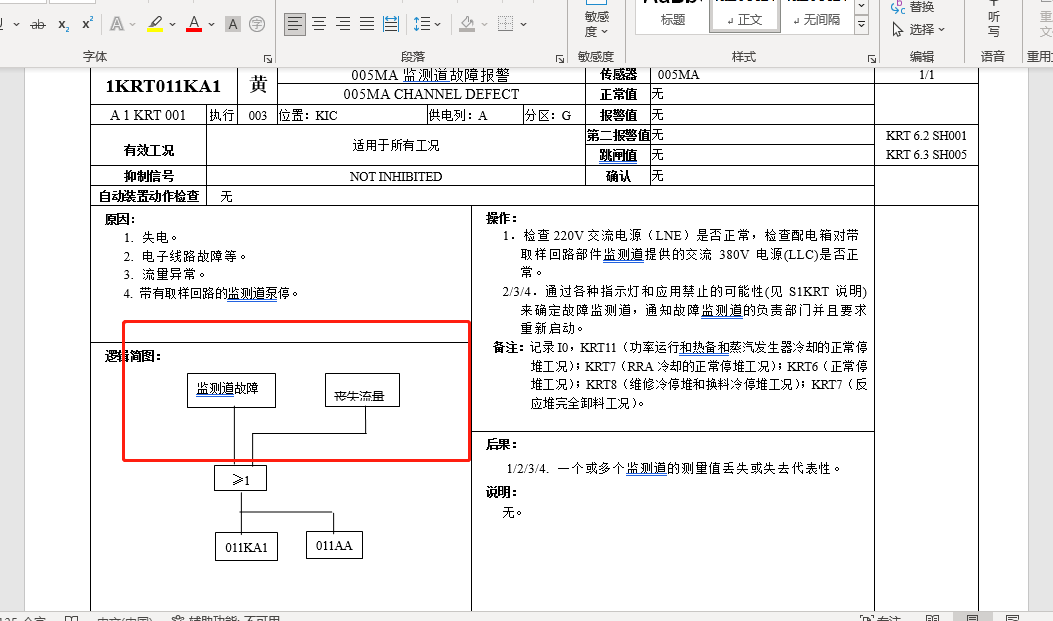Apply character shading to text
Viewport: 1053px width, 621px height.
pyautogui.click(x=233, y=24)
